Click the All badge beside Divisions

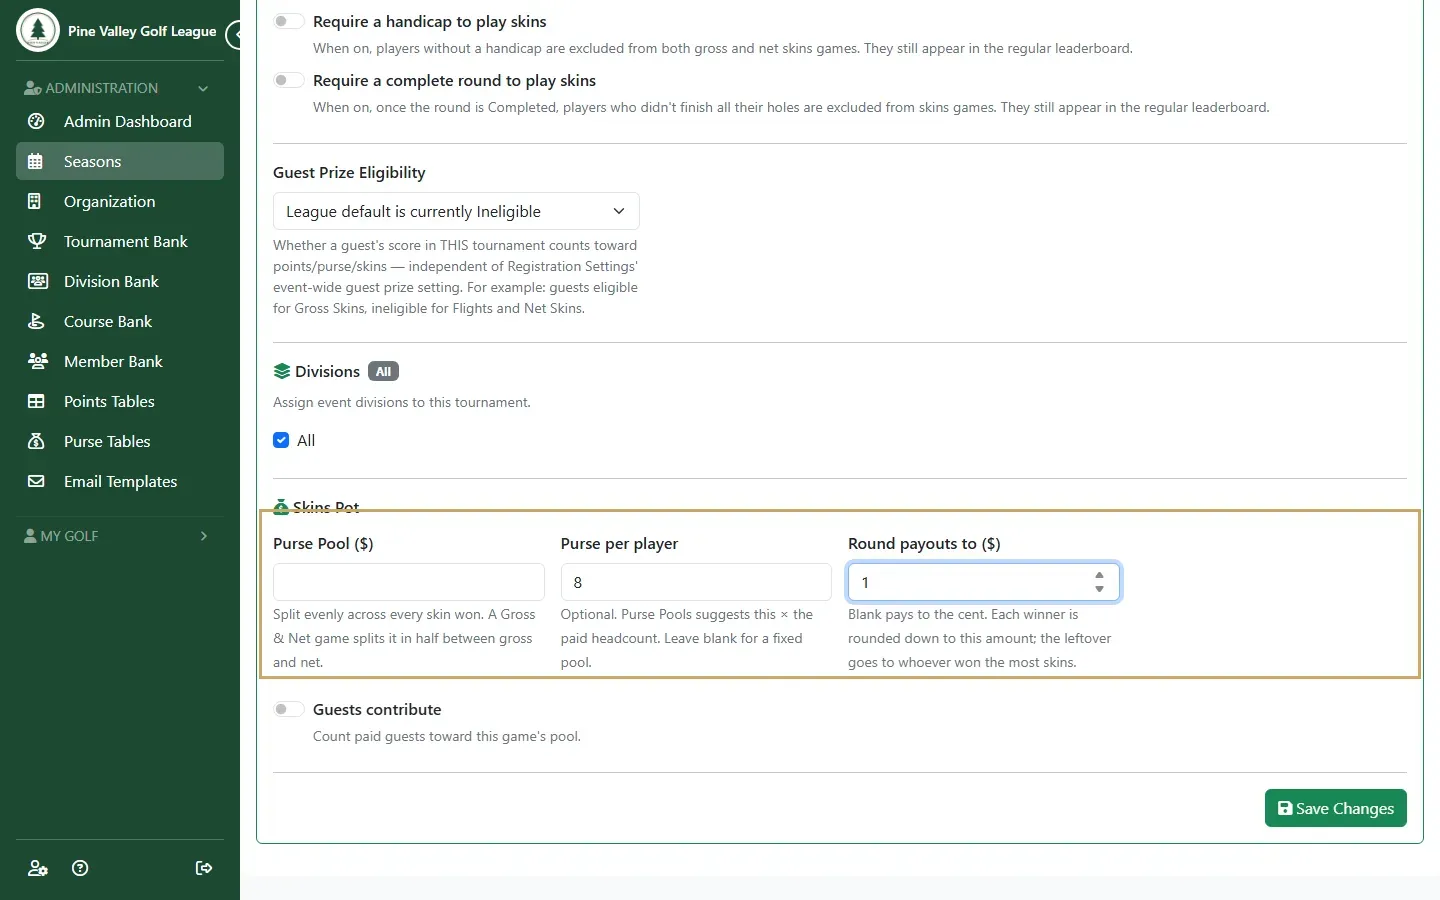click(x=383, y=371)
